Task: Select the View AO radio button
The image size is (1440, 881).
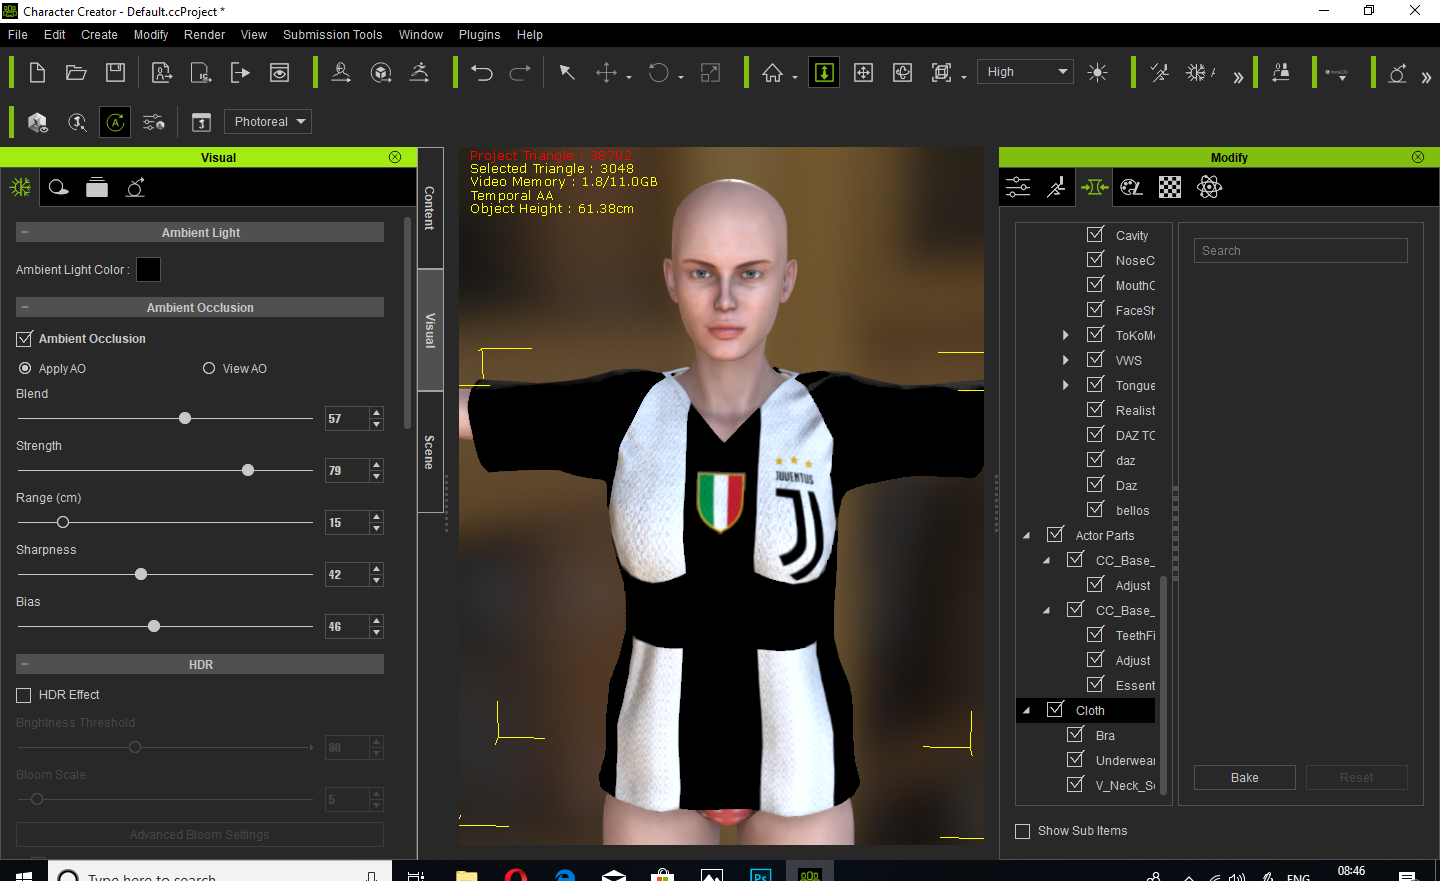Action: pos(209,368)
